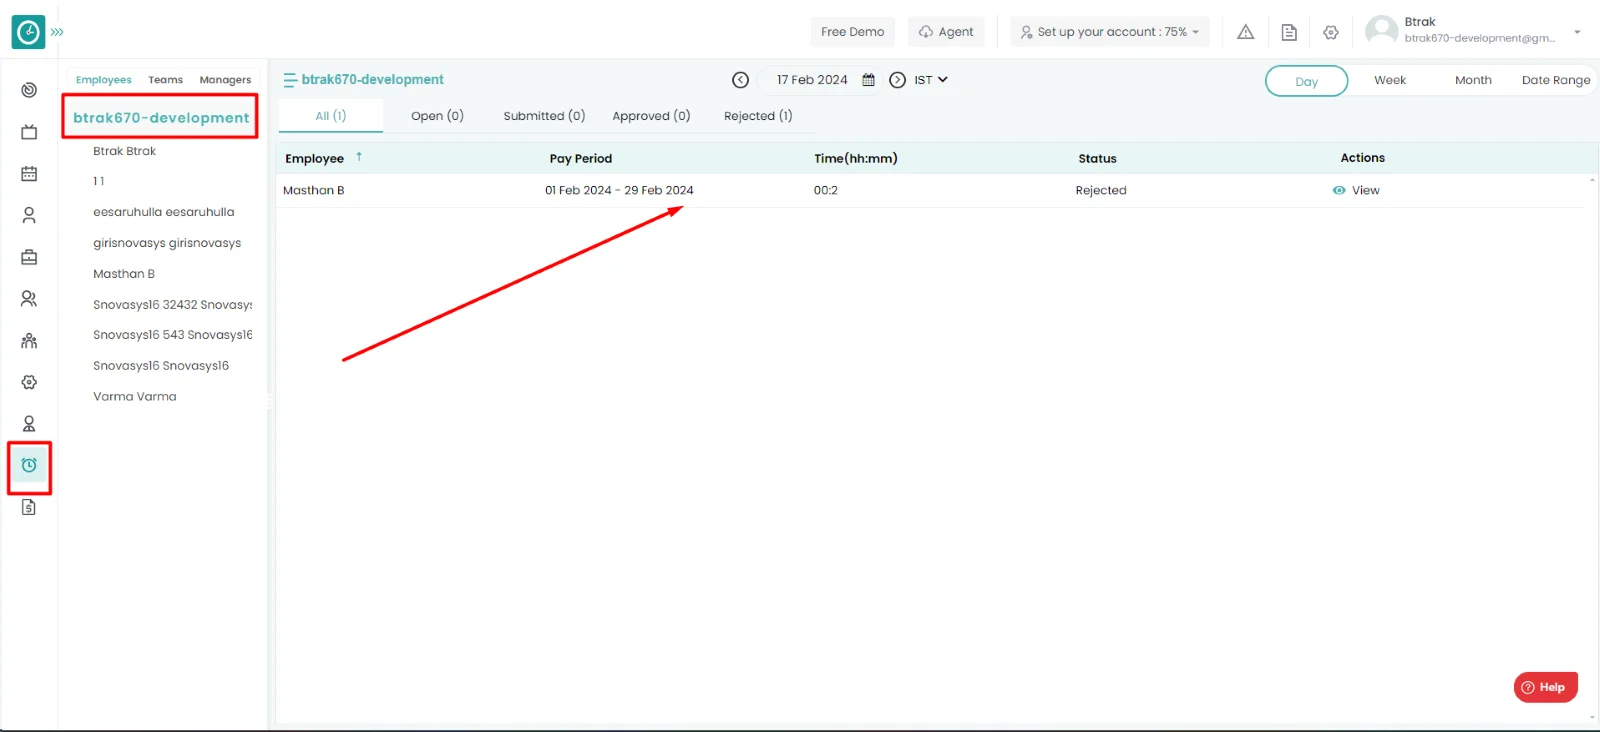
Task: Open the TV monitor icon in the sidebar
Action: tap(29, 132)
